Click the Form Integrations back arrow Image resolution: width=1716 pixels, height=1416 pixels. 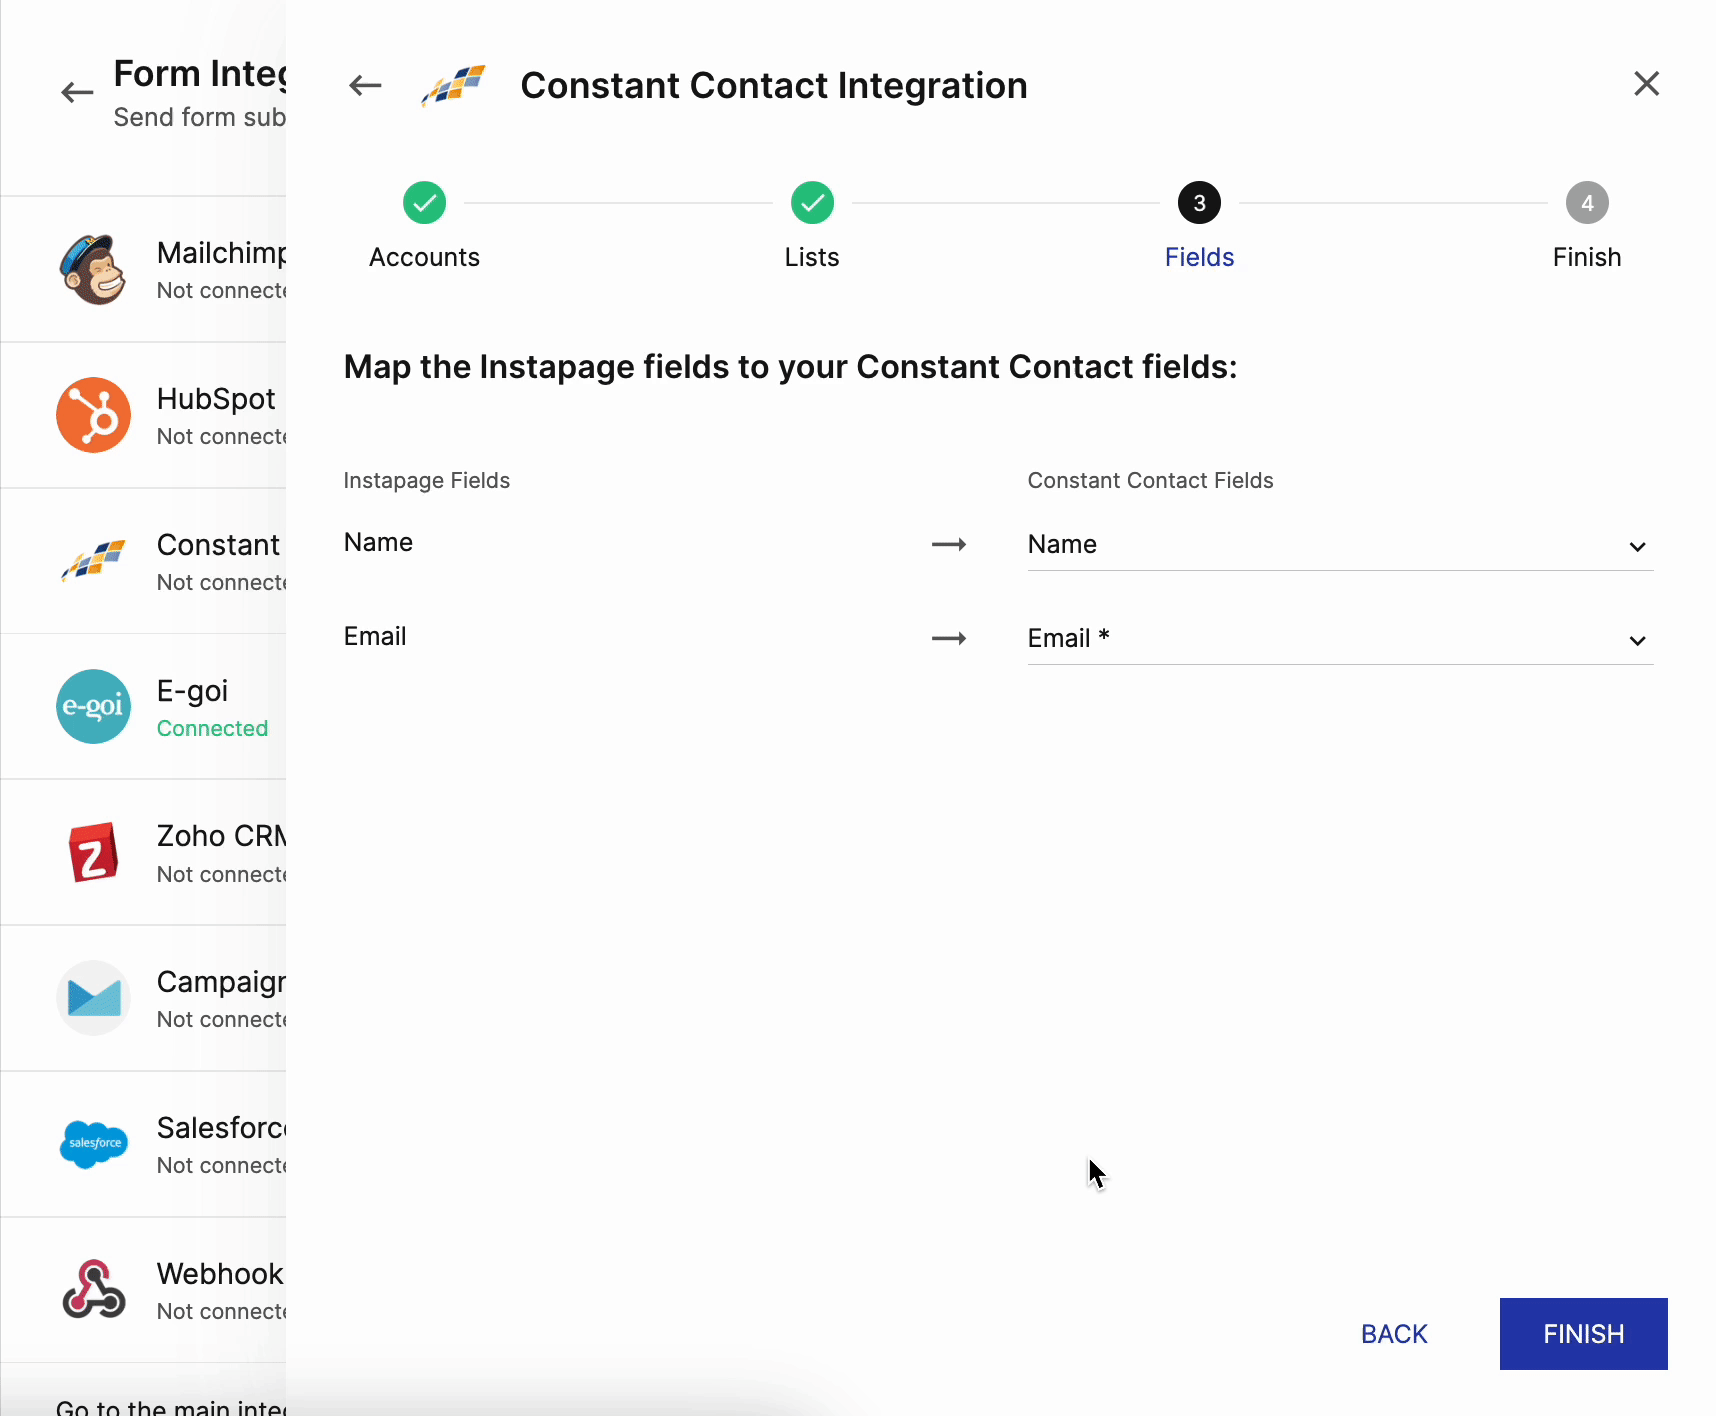tap(77, 93)
